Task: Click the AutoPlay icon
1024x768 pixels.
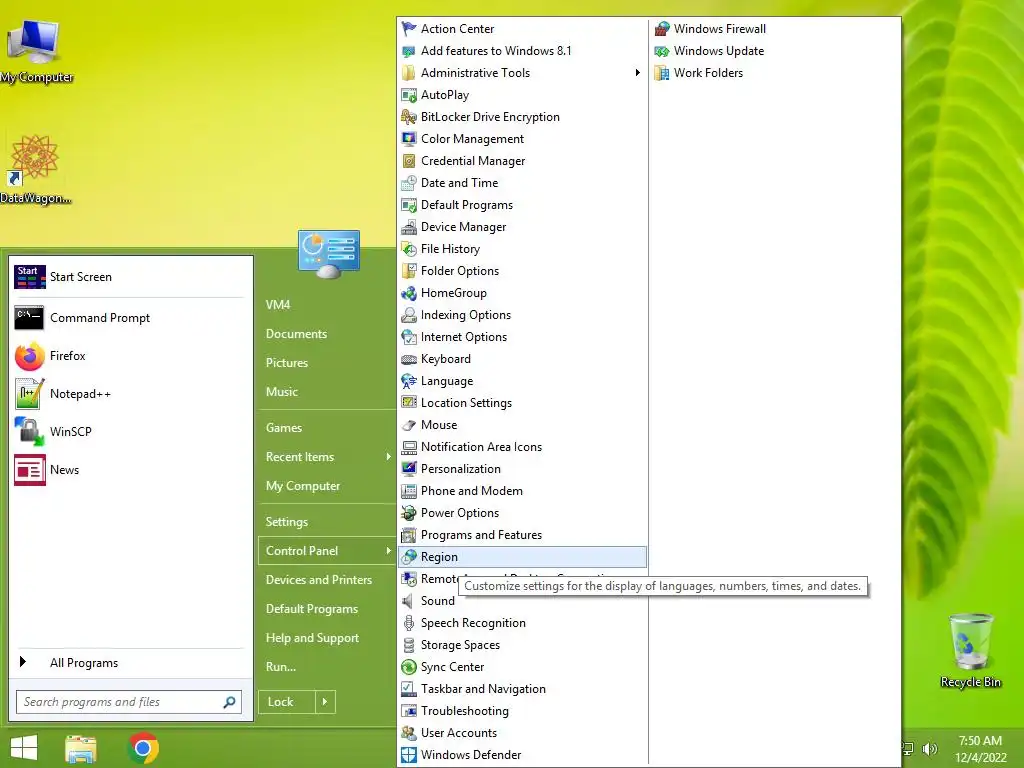Action: tap(409, 95)
